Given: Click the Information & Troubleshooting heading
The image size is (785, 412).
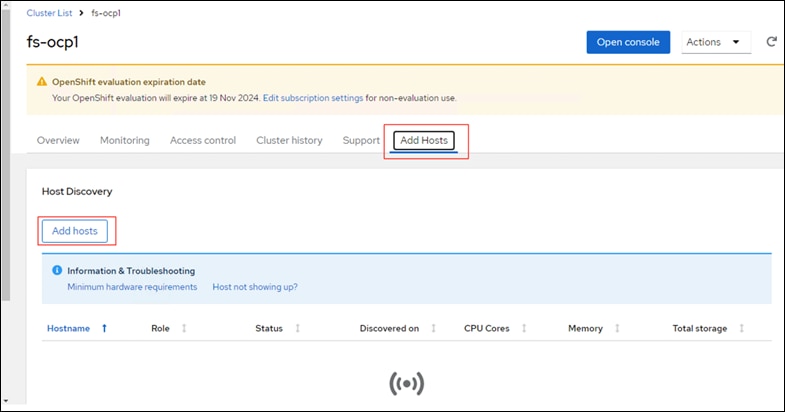Looking at the screenshot, I should pos(131,270).
